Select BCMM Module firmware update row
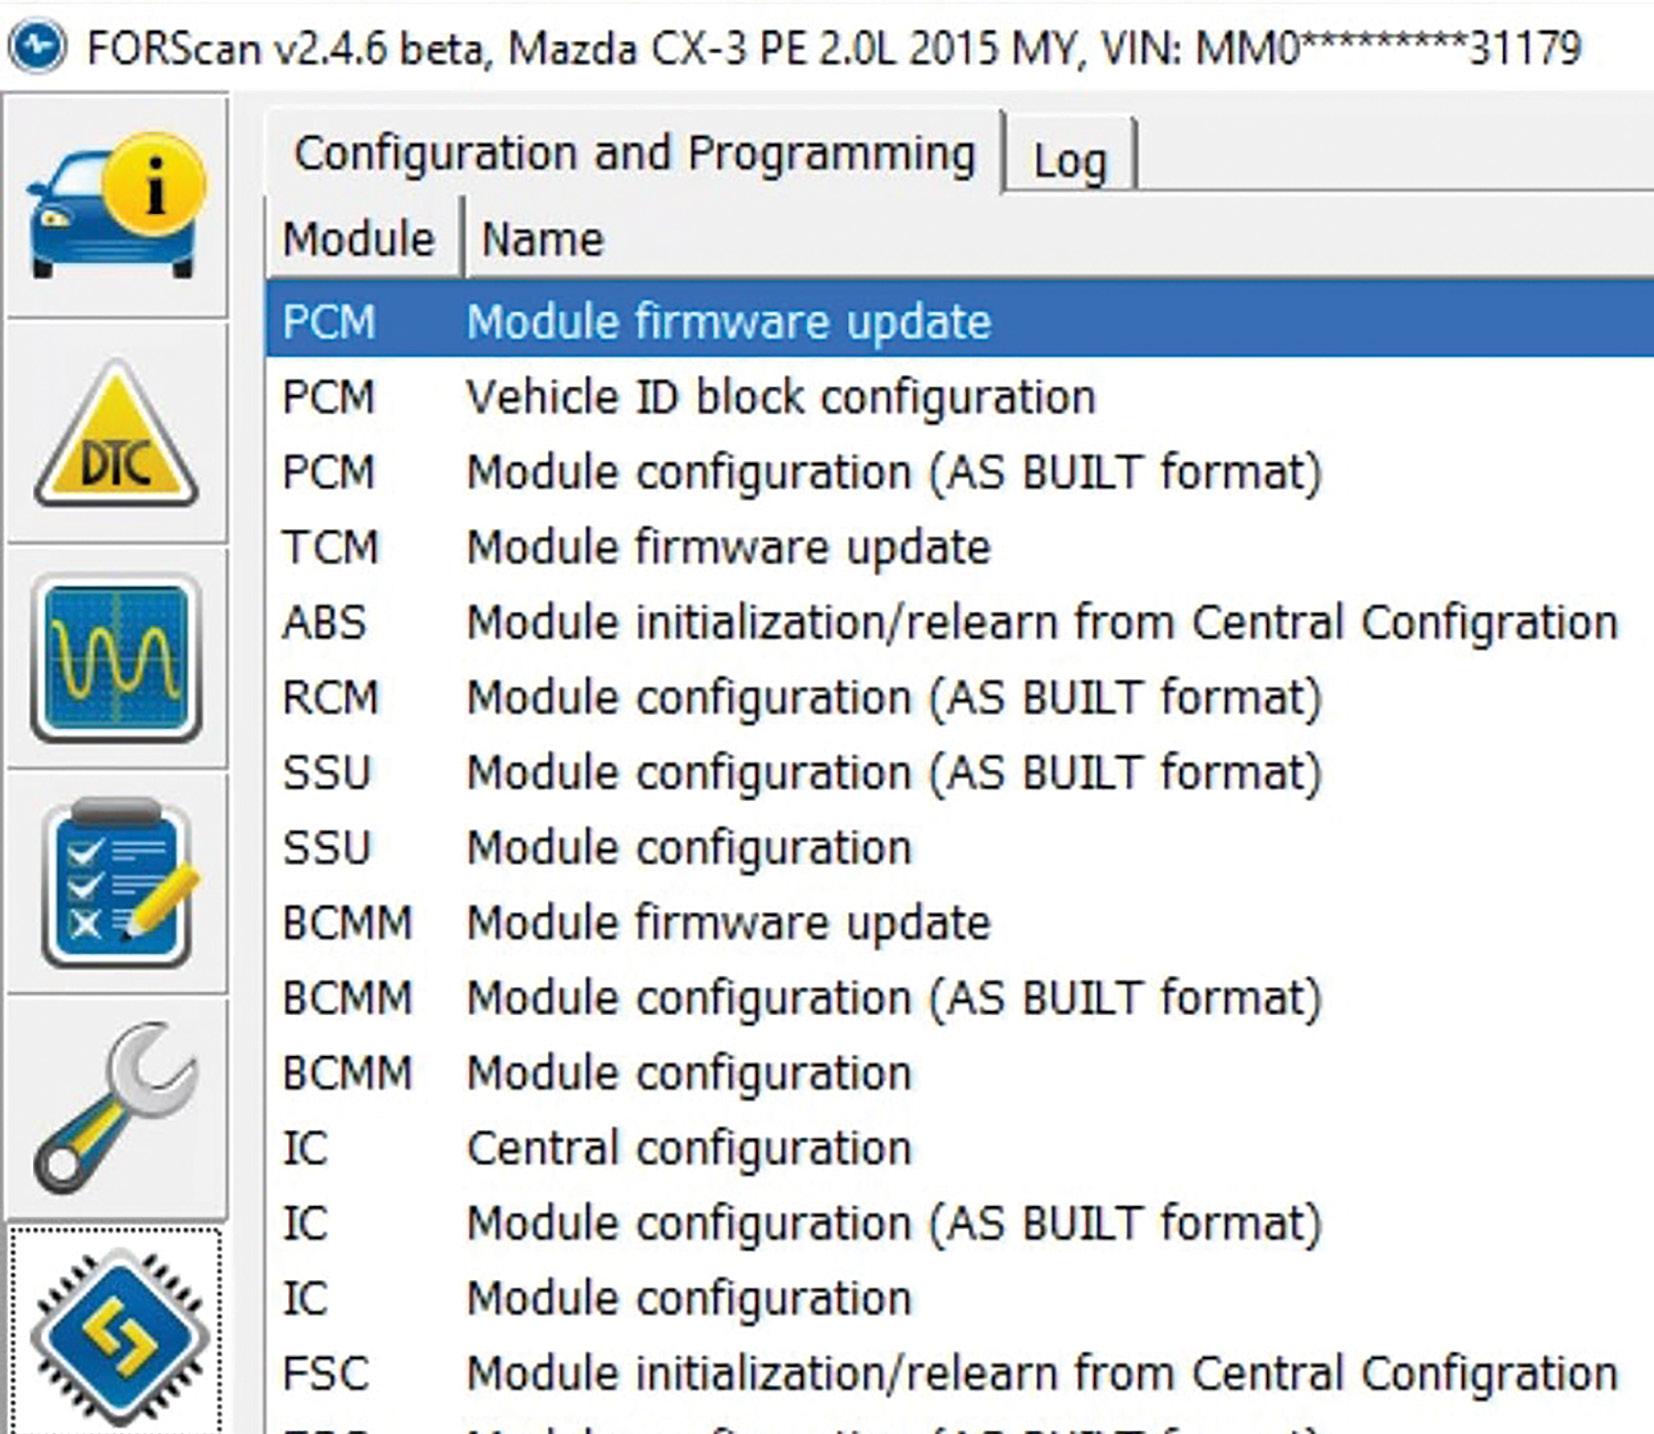 tap(728, 923)
